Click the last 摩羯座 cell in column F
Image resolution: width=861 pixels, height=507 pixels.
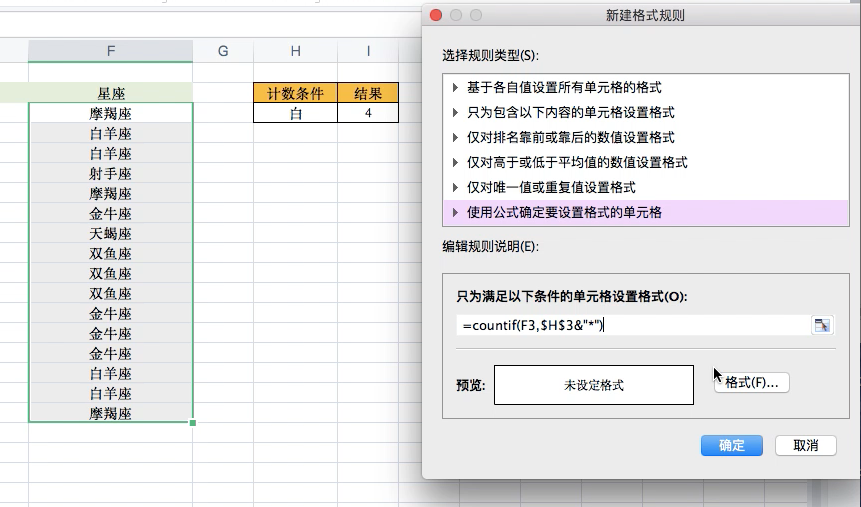point(110,413)
